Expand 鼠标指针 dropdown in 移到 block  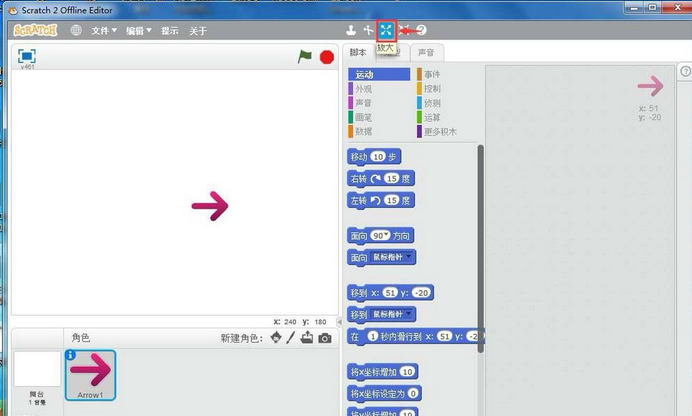pyautogui.click(x=410, y=314)
